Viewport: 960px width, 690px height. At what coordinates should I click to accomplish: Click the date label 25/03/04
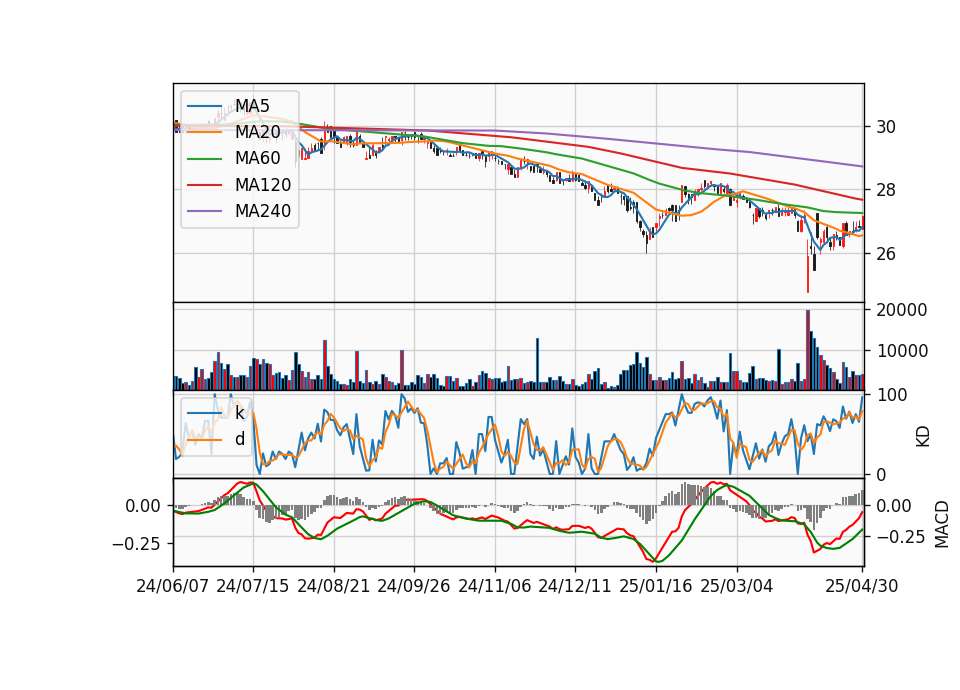[x=737, y=586]
